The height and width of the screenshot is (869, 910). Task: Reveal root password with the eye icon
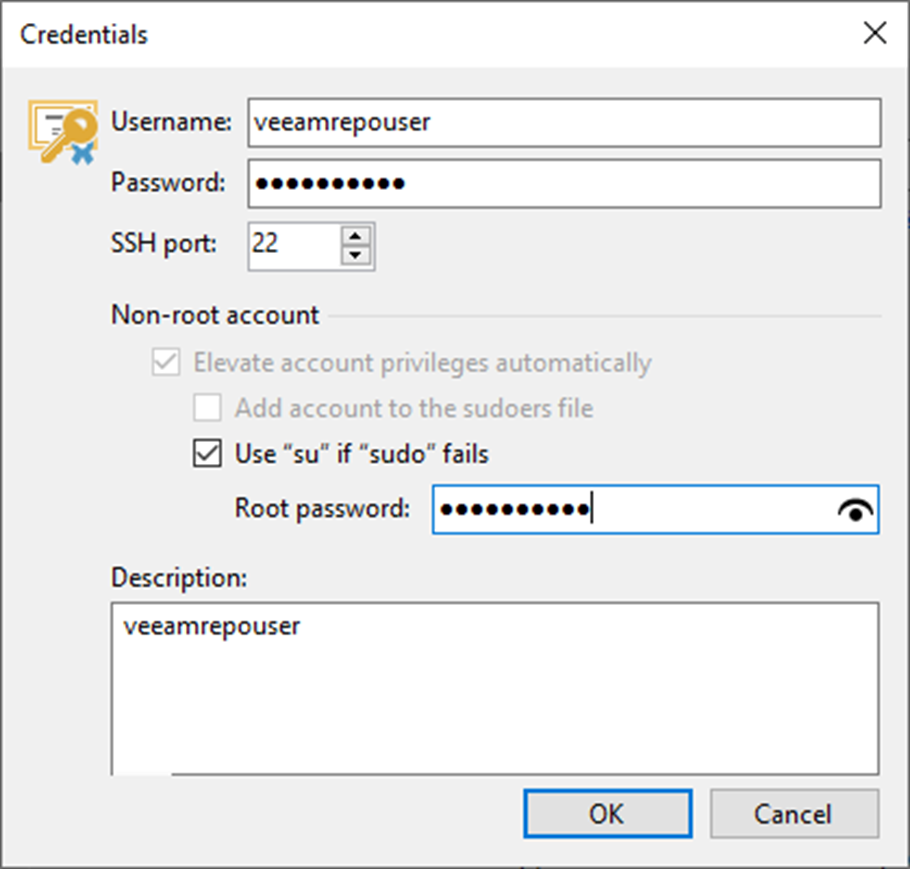point(855,511)
